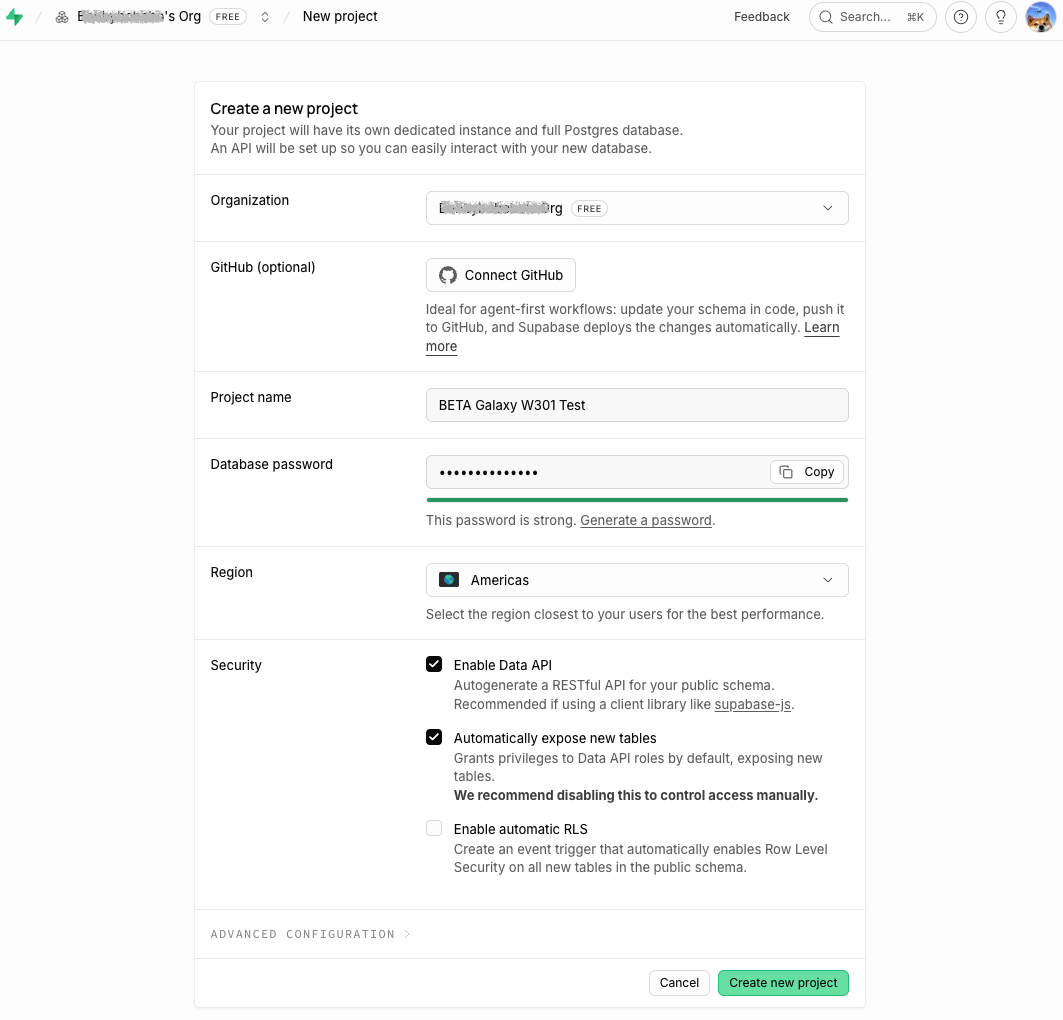Click Feedback in the top bar
This screenshot has width=1063, height=1020.
761,17
